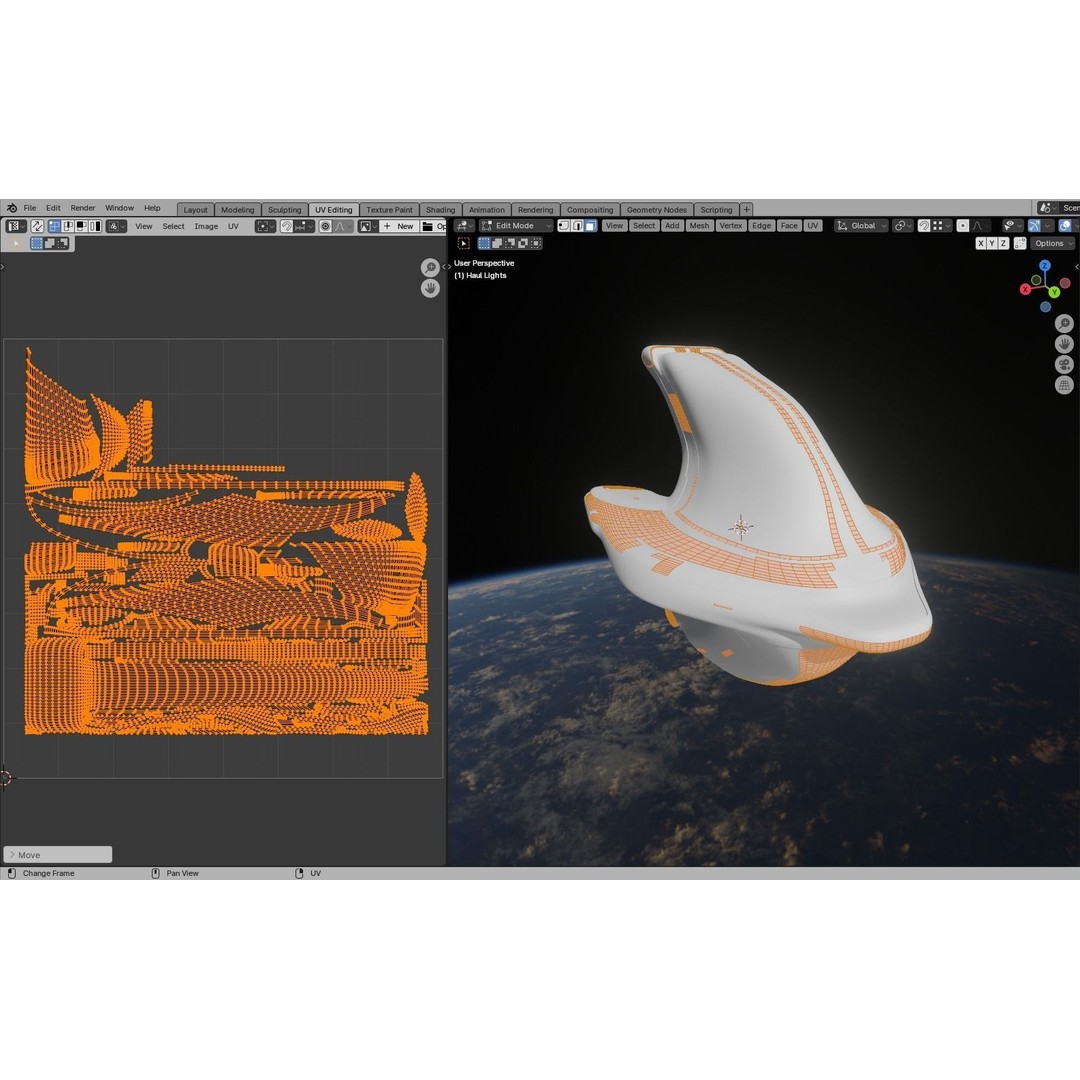The image size is (1080, 1080).
Task: Set UV select mode to new selection
Action: (37, 243)
